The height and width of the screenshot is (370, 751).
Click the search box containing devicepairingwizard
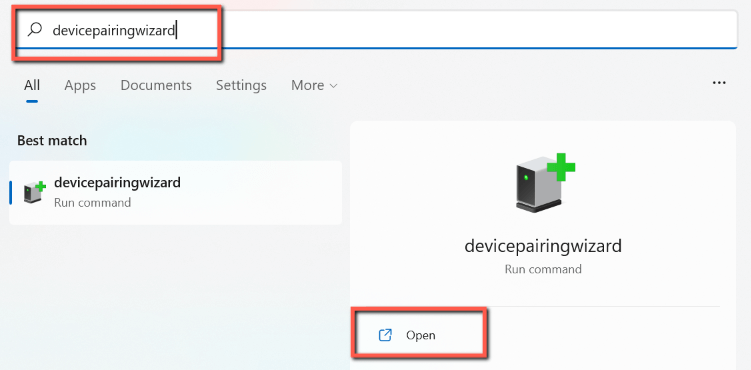click(x=376, y=30)
